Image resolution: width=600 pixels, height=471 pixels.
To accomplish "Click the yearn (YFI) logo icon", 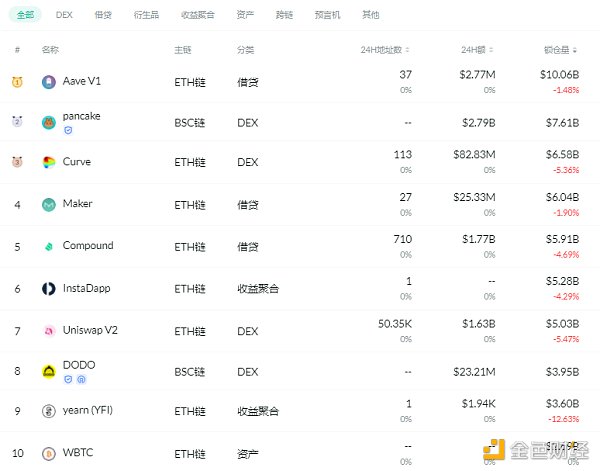I will pos(49,411).
